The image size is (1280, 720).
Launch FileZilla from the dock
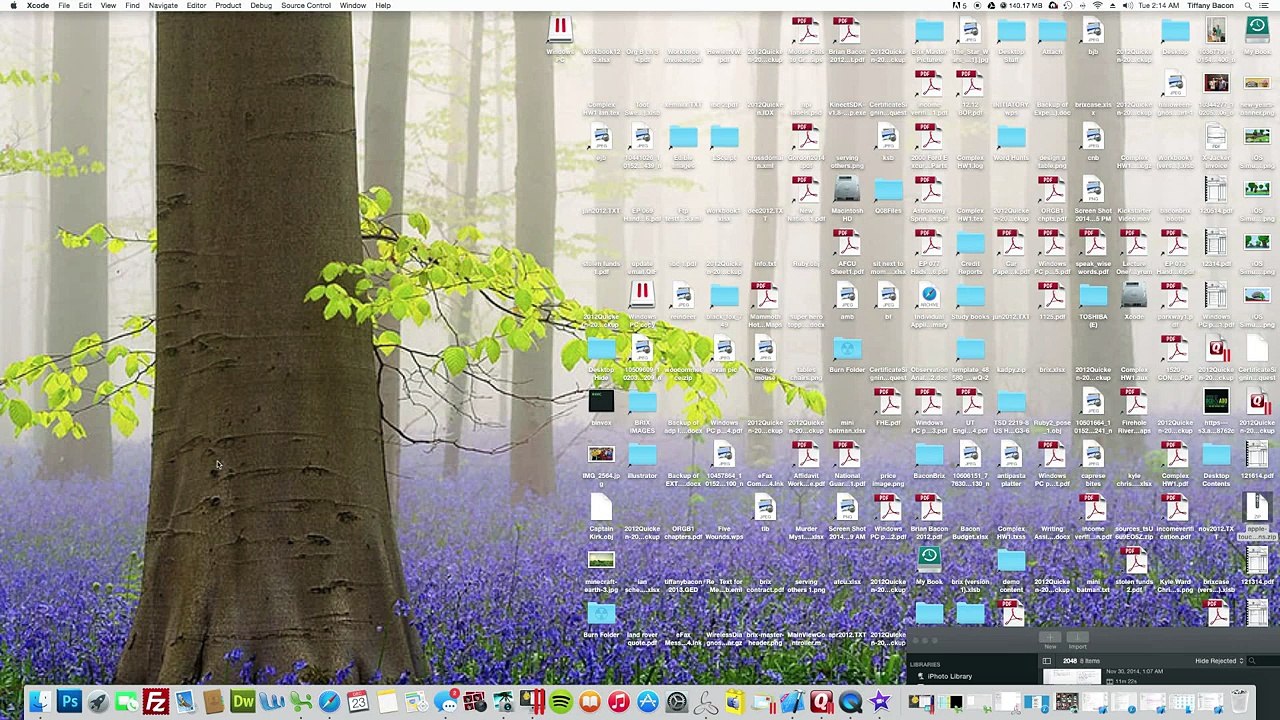(156, 702)
